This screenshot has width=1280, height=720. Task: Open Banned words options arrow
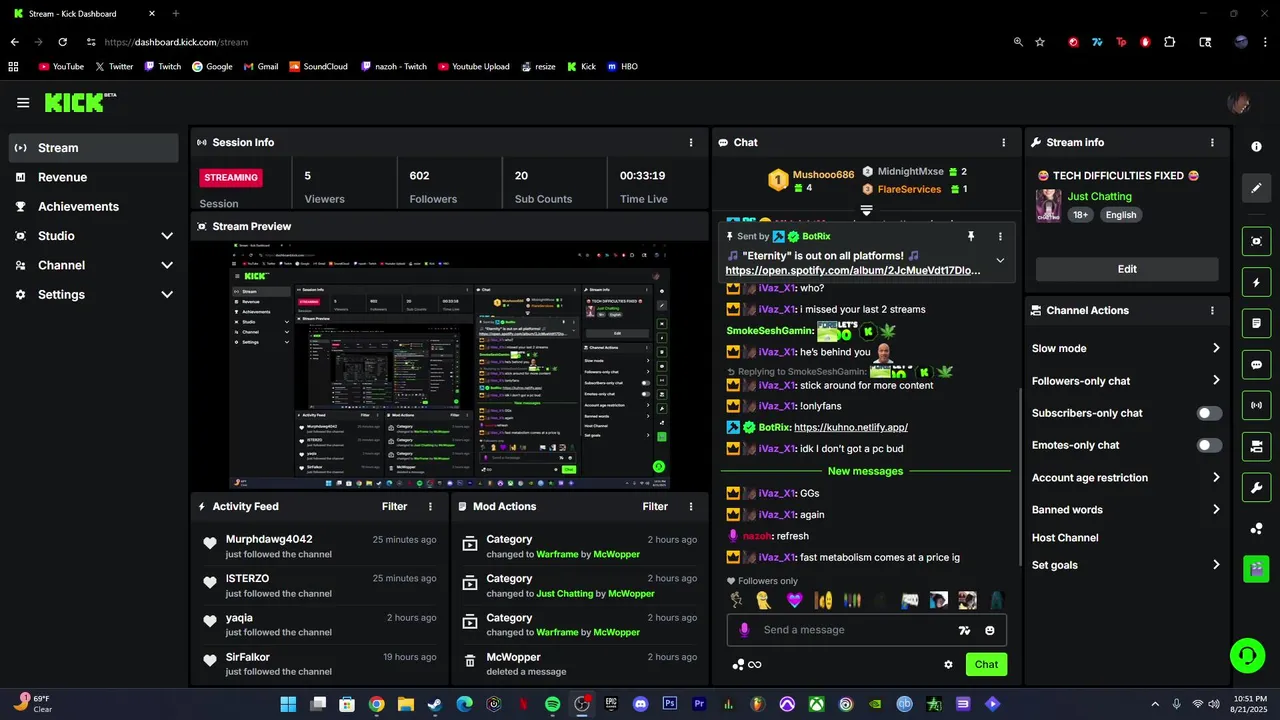1216,510
